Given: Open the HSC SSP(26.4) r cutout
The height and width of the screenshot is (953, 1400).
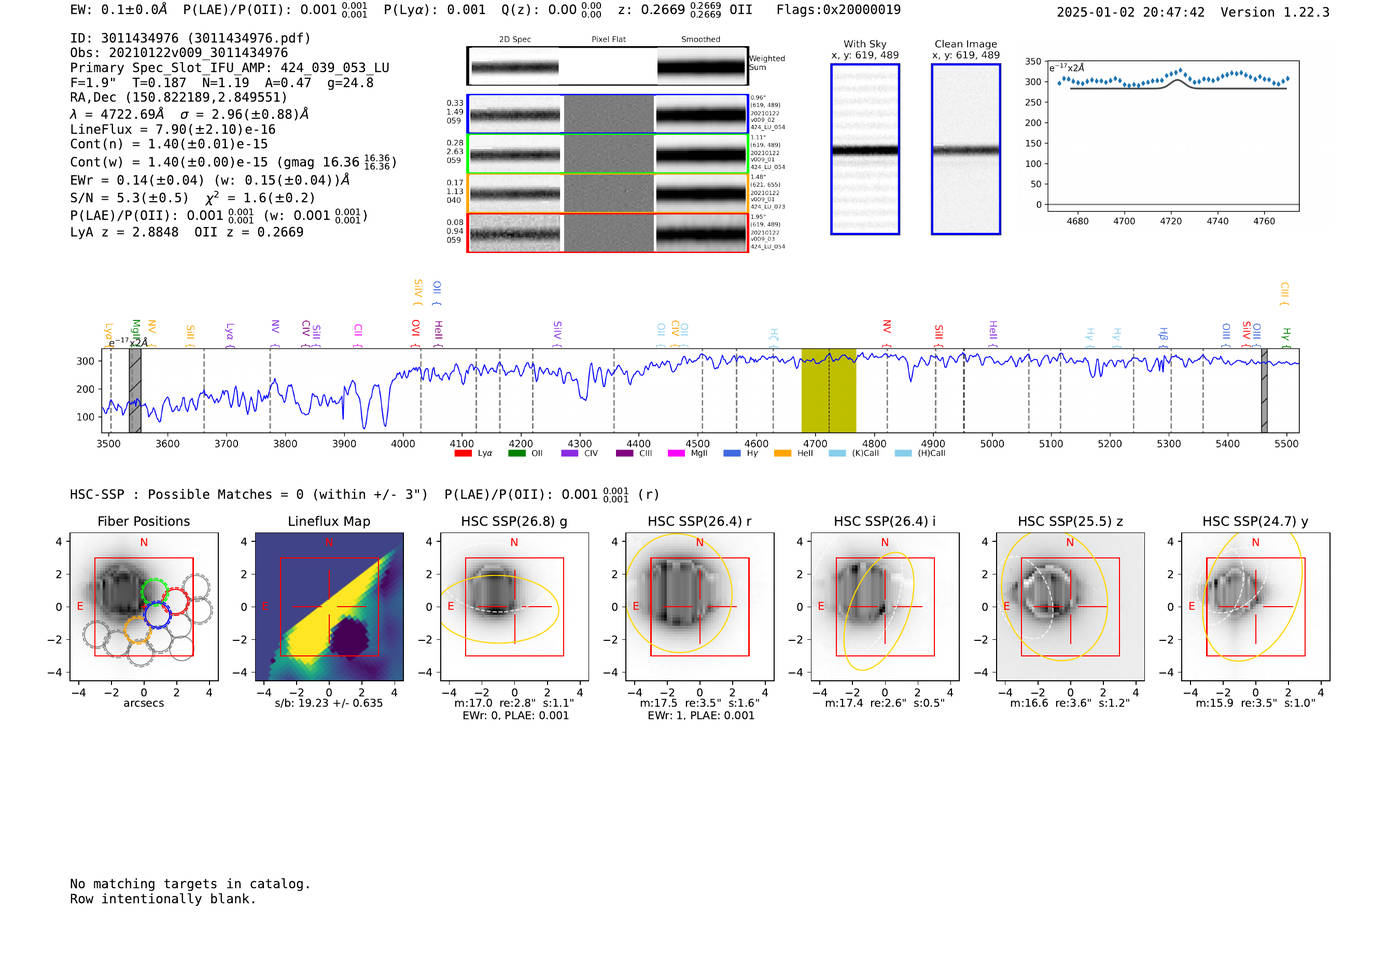Looking at the screenshot, I should point(699,606).
